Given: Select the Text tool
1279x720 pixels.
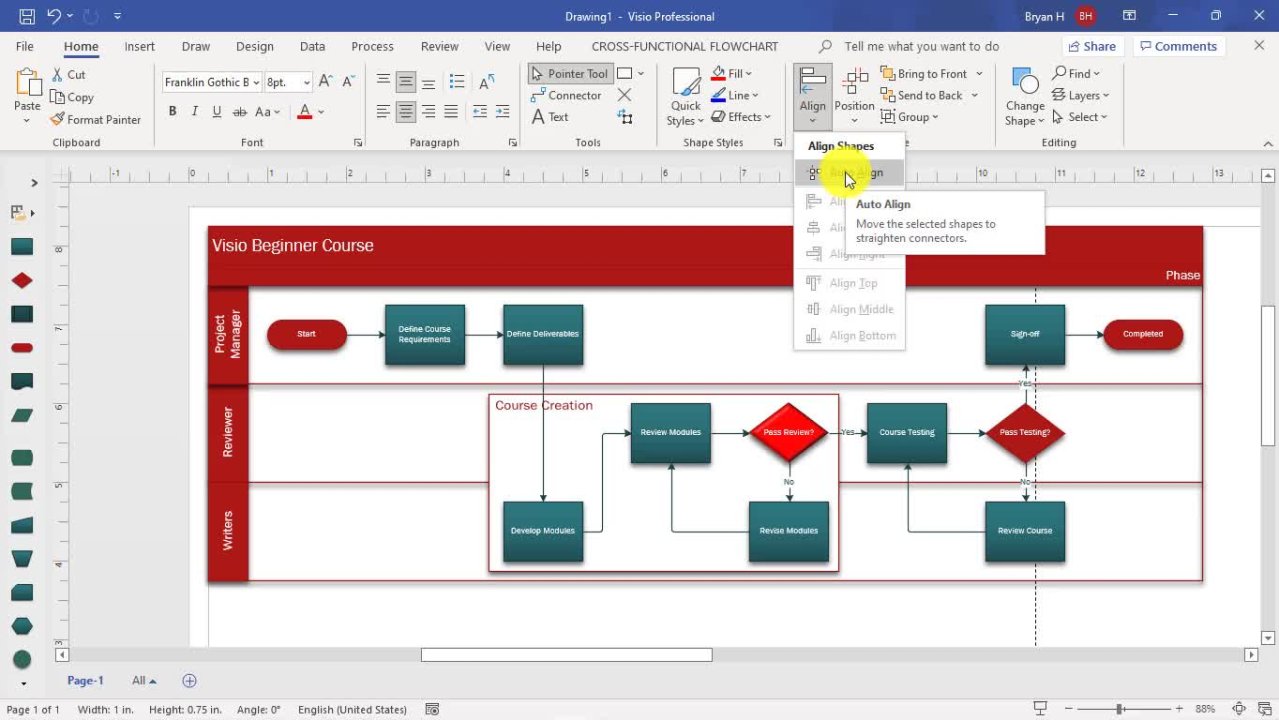Looking at the screenshot, I should 550,117.
